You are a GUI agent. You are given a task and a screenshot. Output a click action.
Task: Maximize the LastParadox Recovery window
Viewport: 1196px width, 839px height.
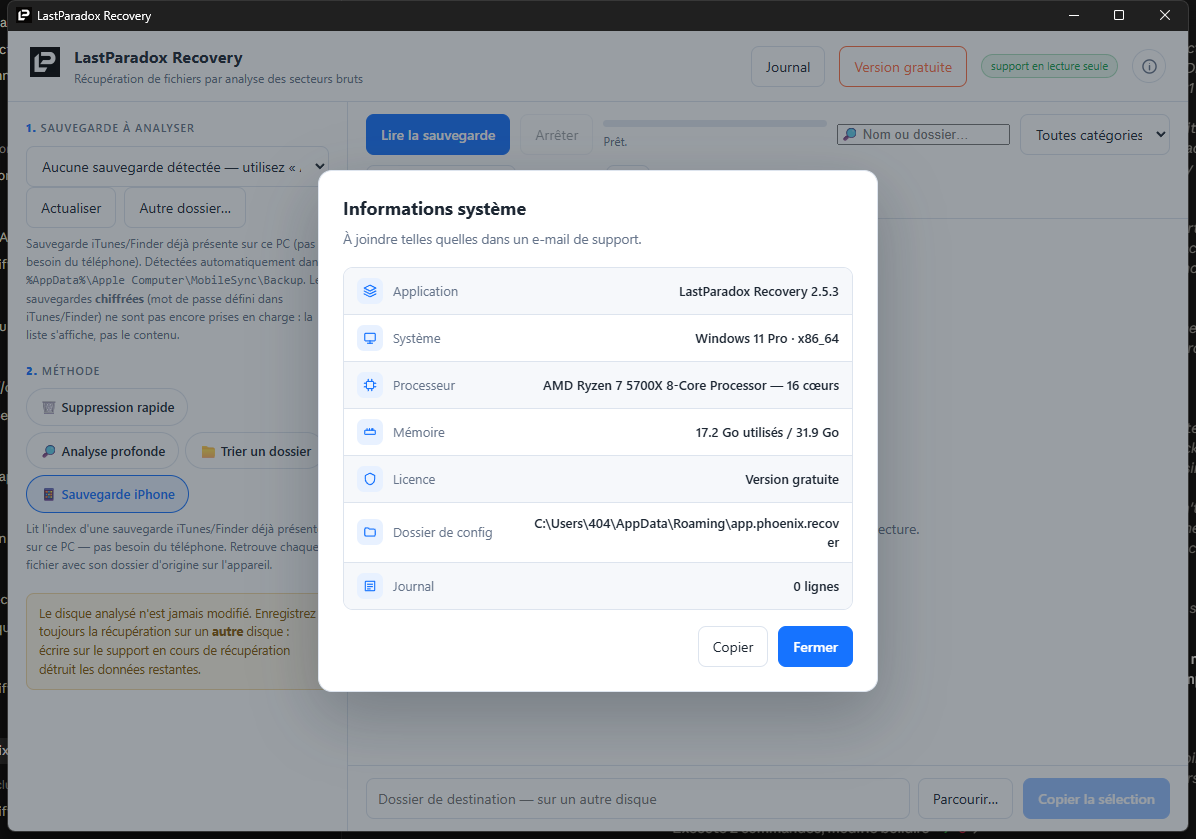tap(1119, 15)
